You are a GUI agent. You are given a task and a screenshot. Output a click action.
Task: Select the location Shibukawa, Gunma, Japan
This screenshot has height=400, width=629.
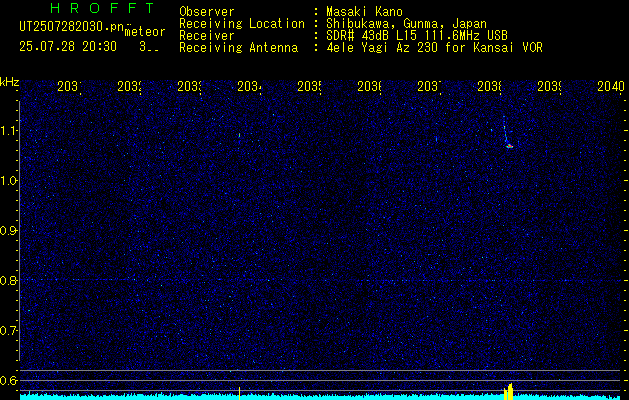click(406, 24)
